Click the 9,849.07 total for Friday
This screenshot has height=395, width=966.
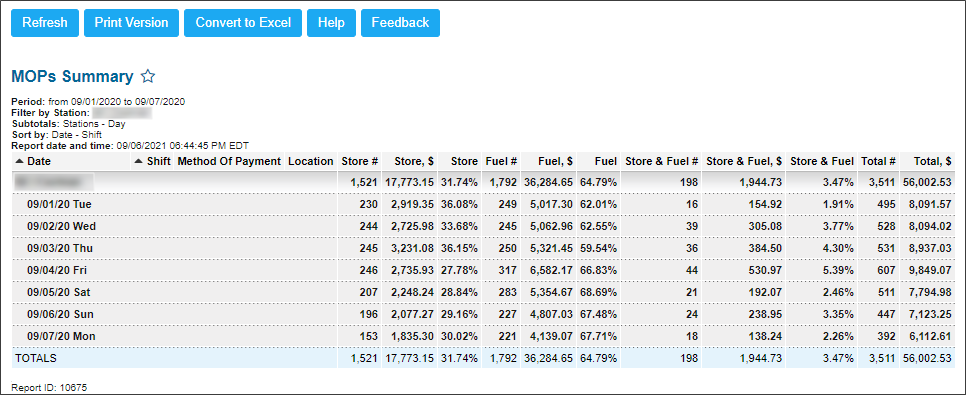[x=929, y=271]
